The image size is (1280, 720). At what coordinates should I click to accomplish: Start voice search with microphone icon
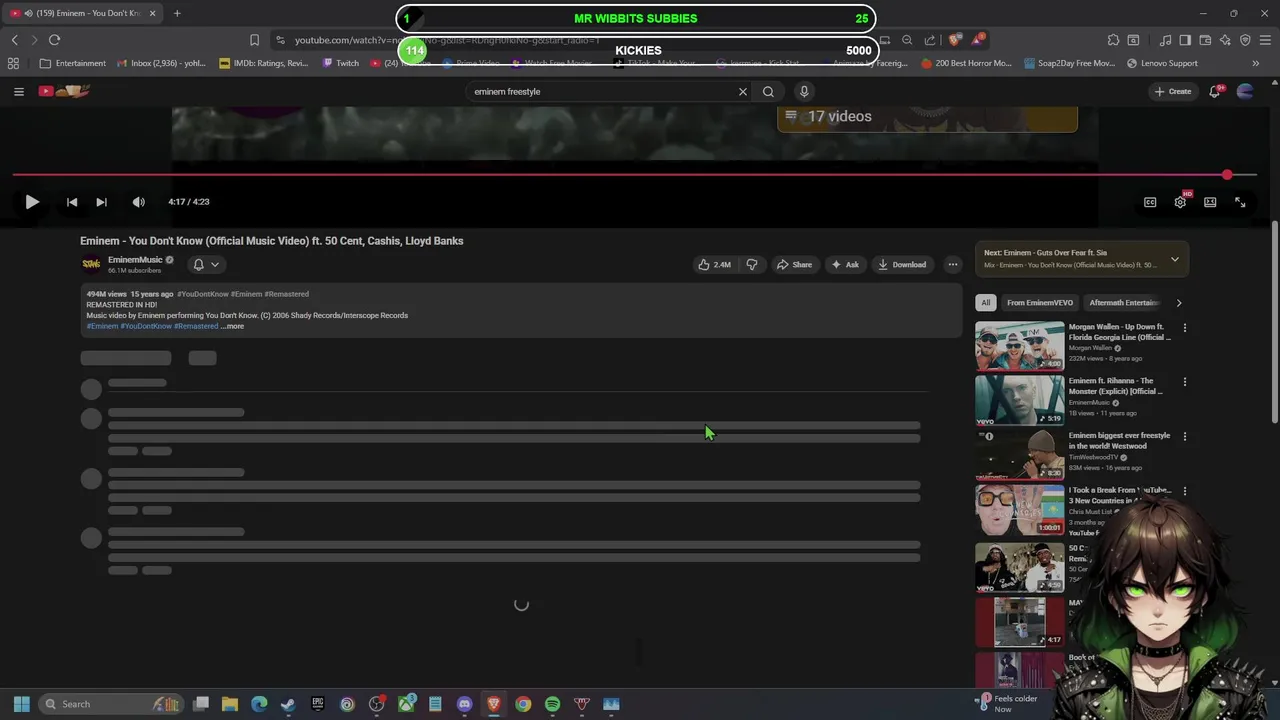tap(804, 91)
